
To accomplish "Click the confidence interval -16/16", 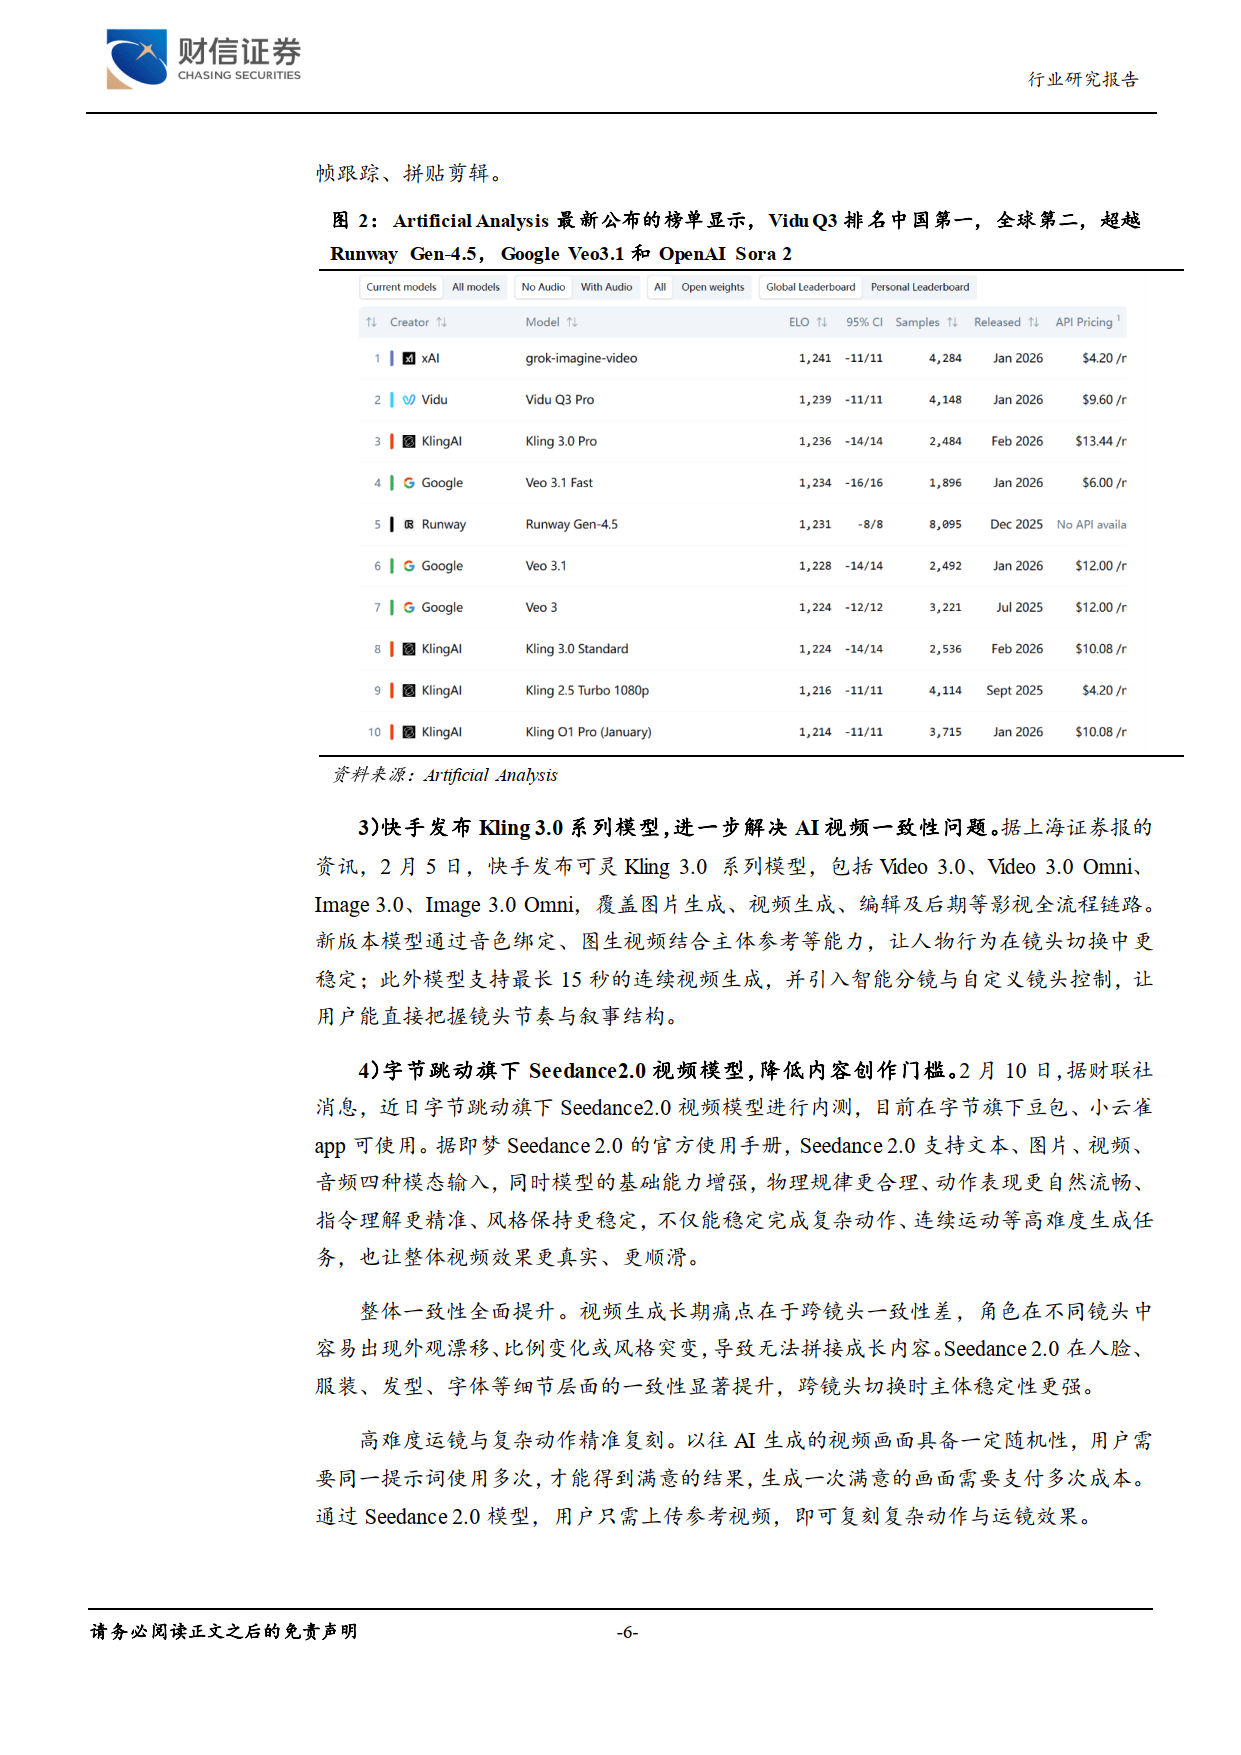I will (x=864, y=483).
